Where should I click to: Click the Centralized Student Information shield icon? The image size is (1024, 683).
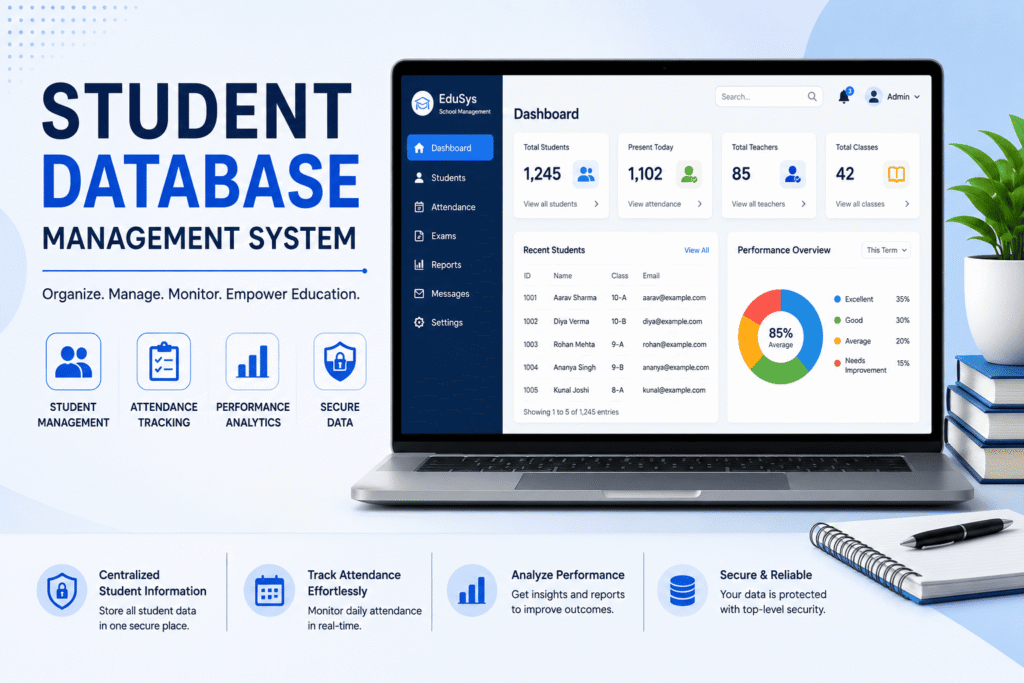point(62,590)
